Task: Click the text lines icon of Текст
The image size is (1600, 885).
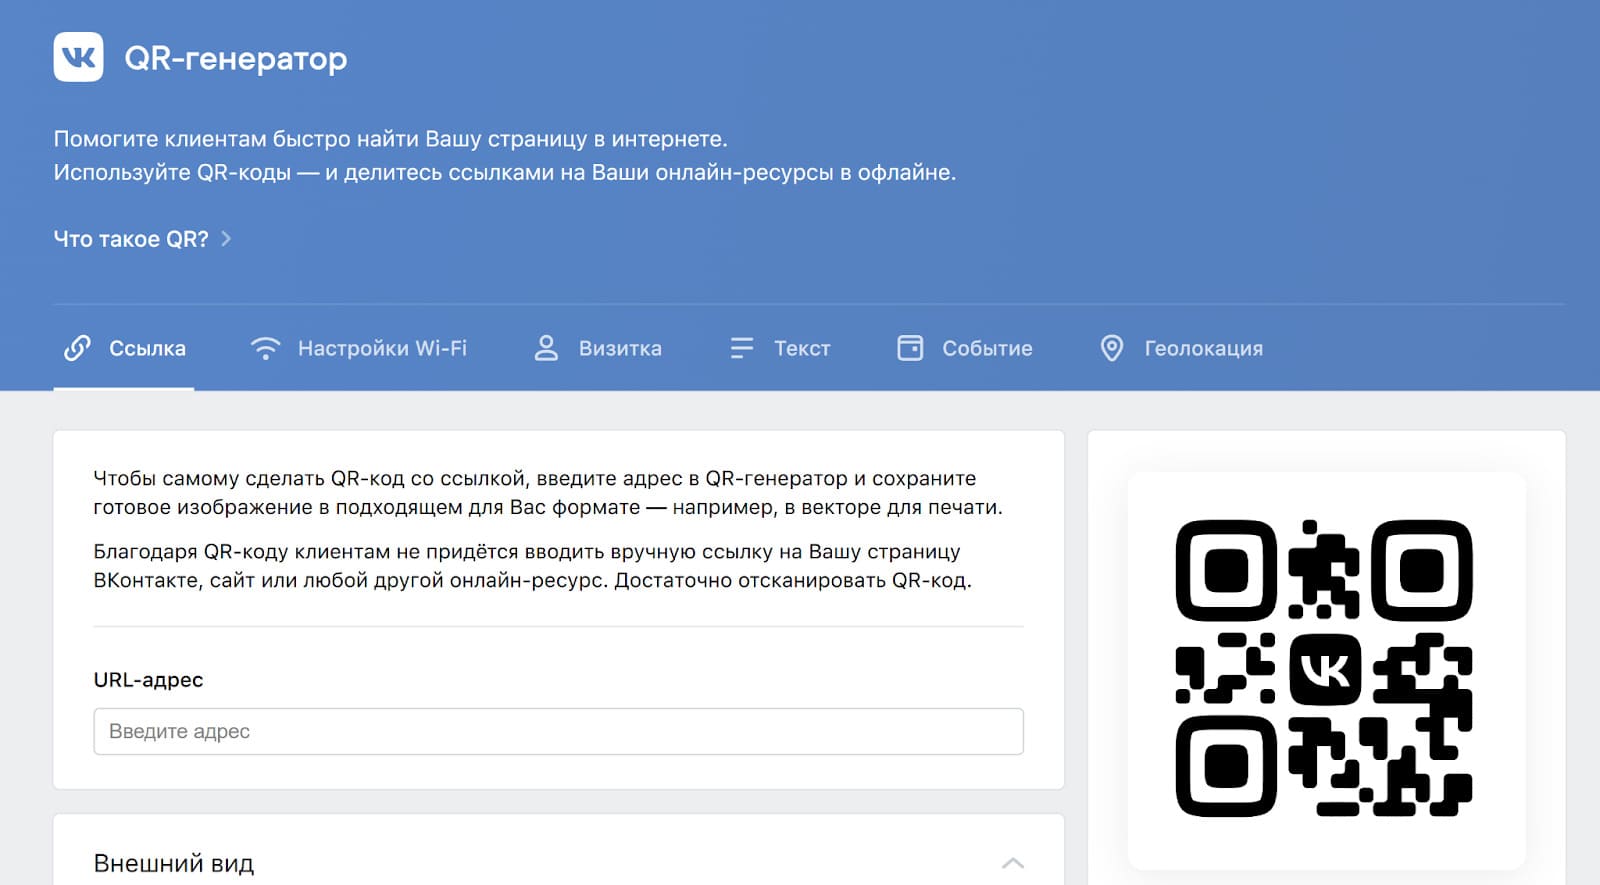Action: point(741,348)
